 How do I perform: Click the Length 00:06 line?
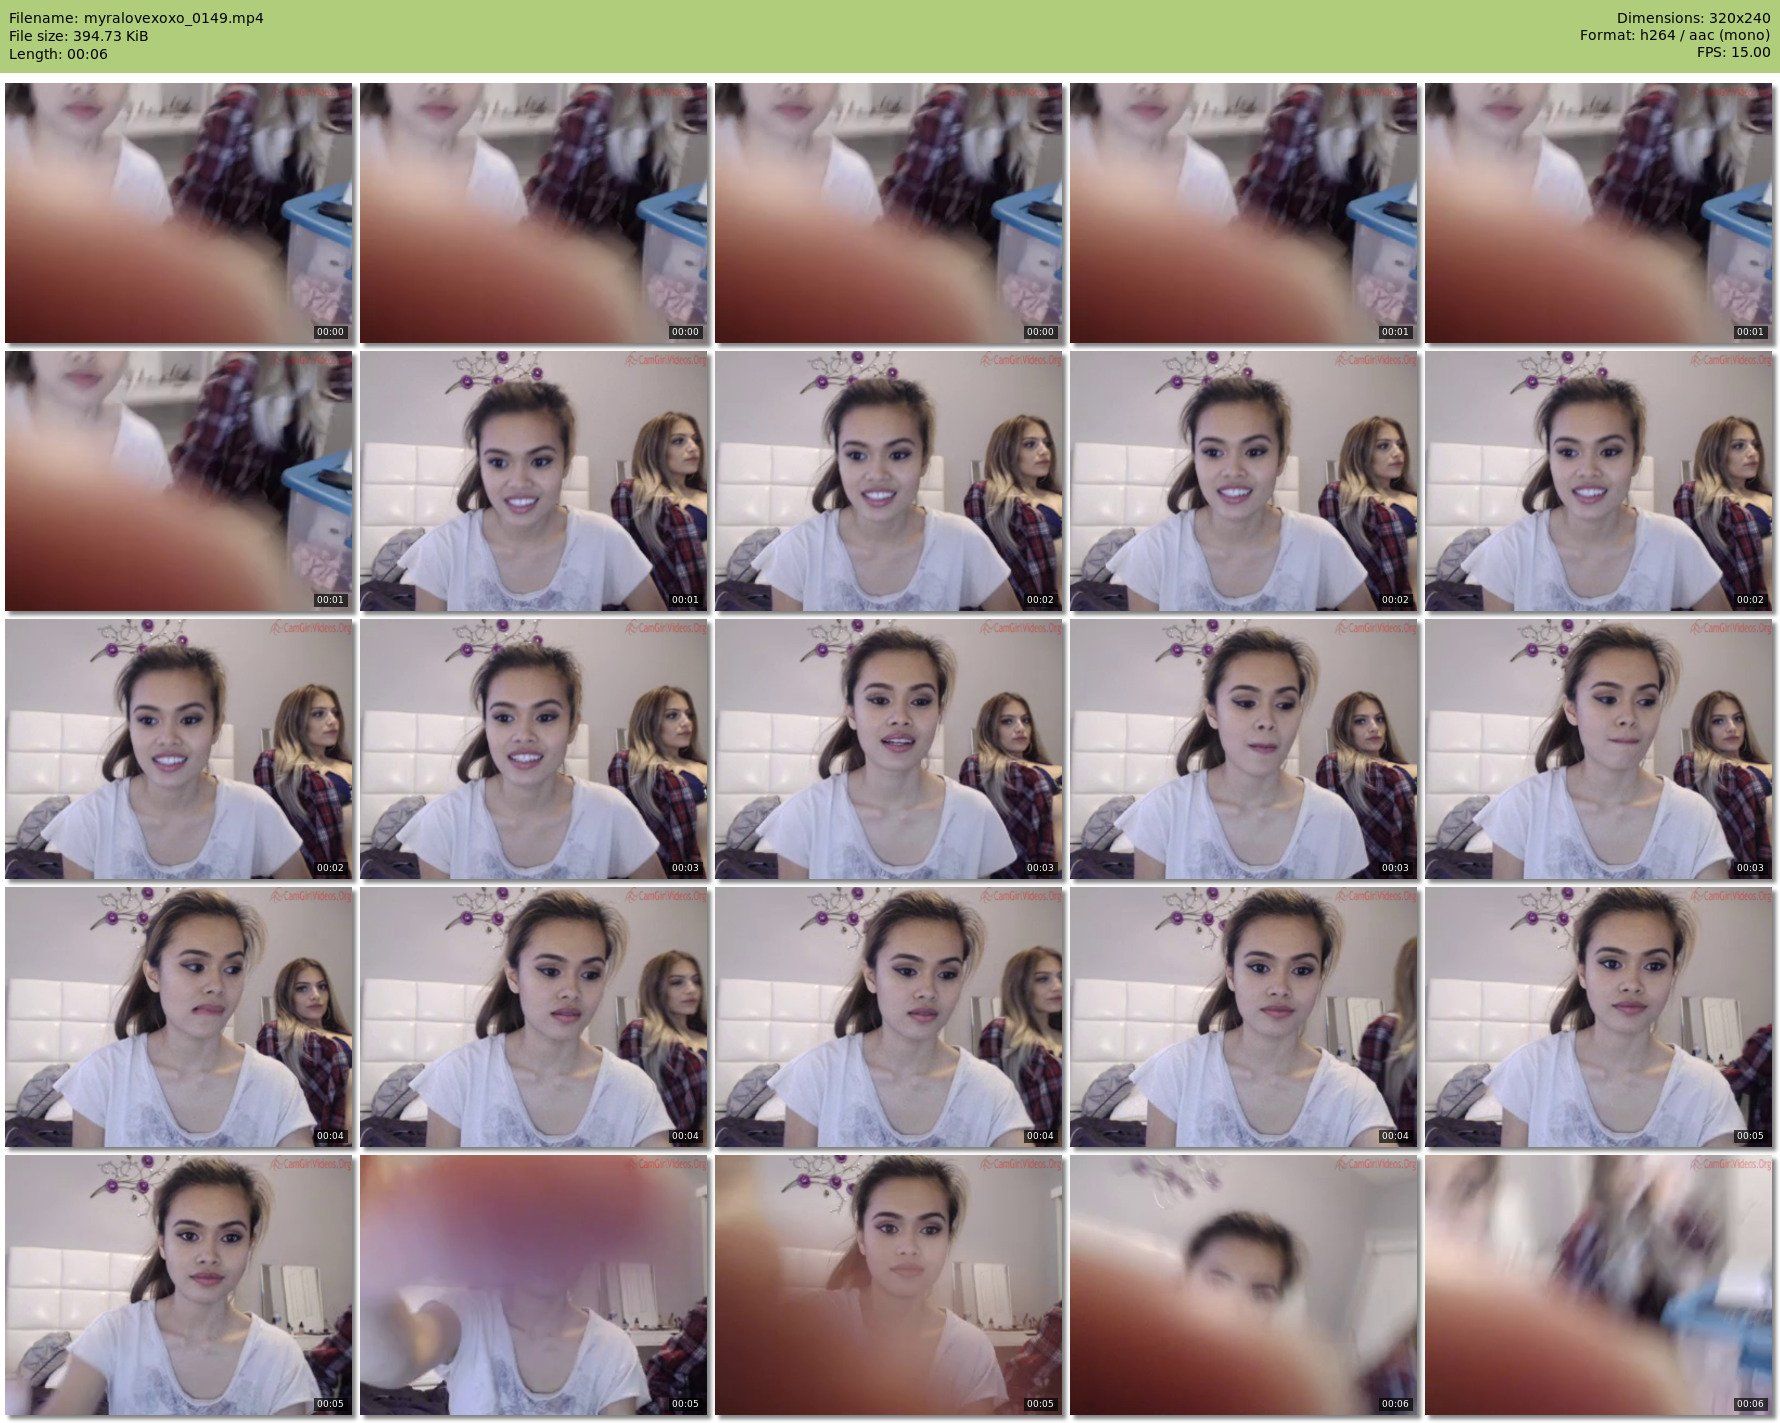[58, 54]
